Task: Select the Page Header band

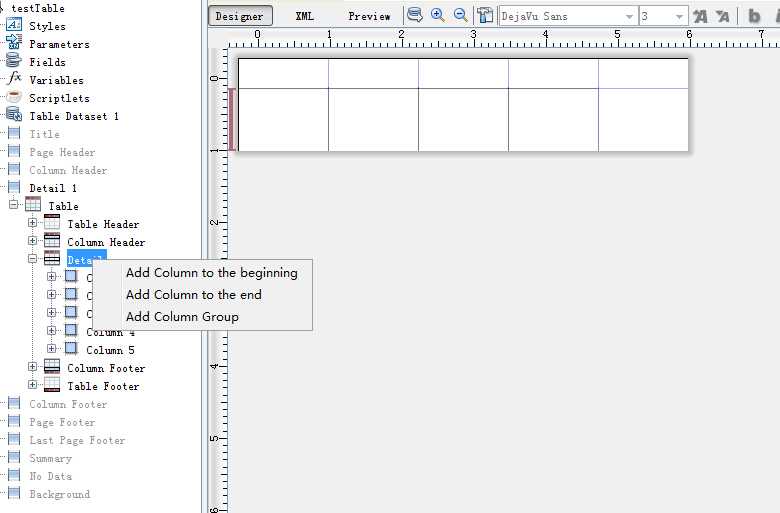Action: [62, 152]
